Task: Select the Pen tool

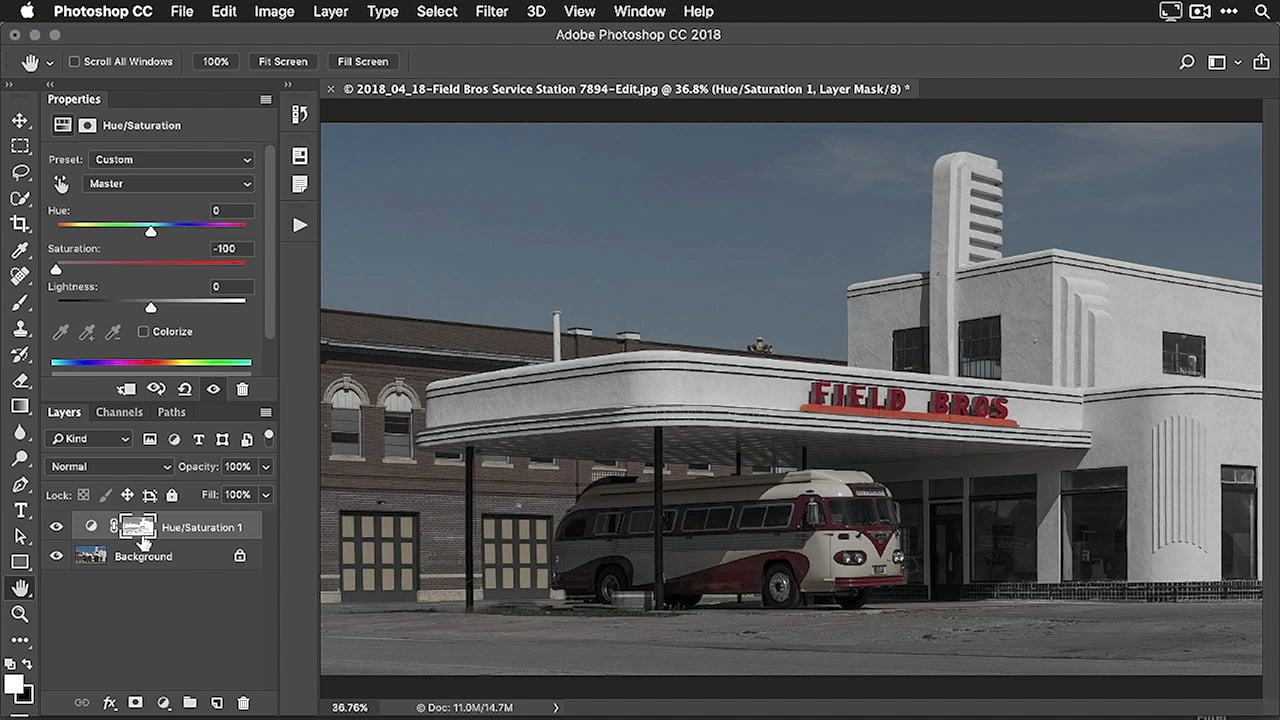Action: tap(20, 484)
